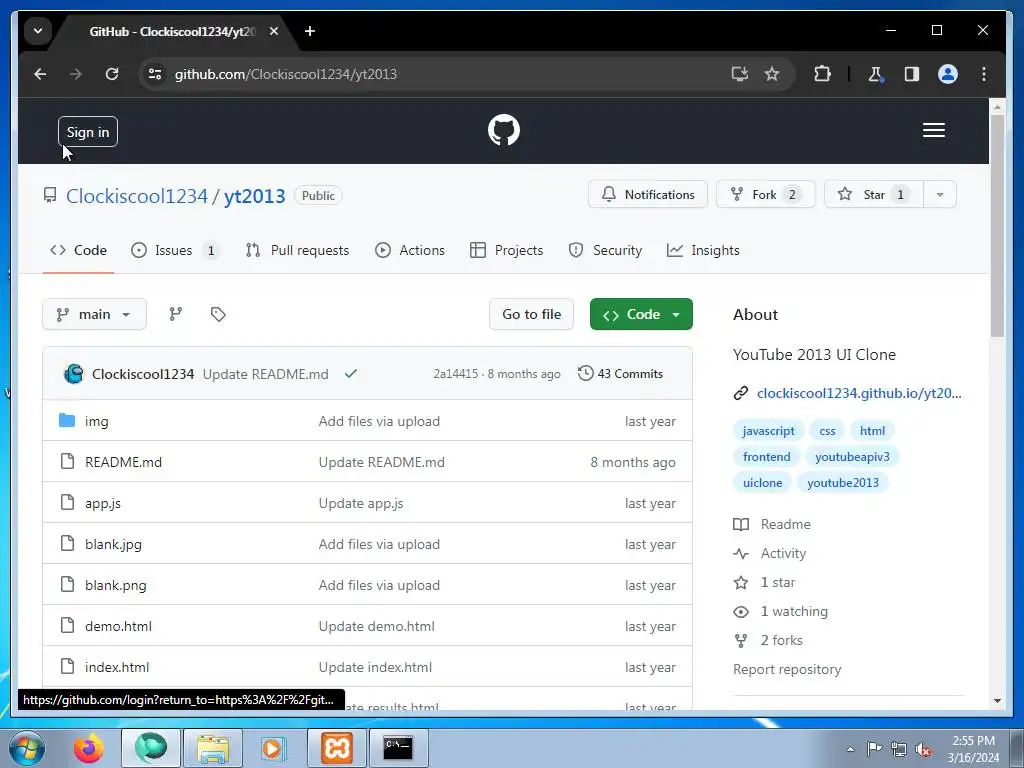View branches icon next to main
Image resolution: width=1024 pixels, height=768 pixels.
176,314
